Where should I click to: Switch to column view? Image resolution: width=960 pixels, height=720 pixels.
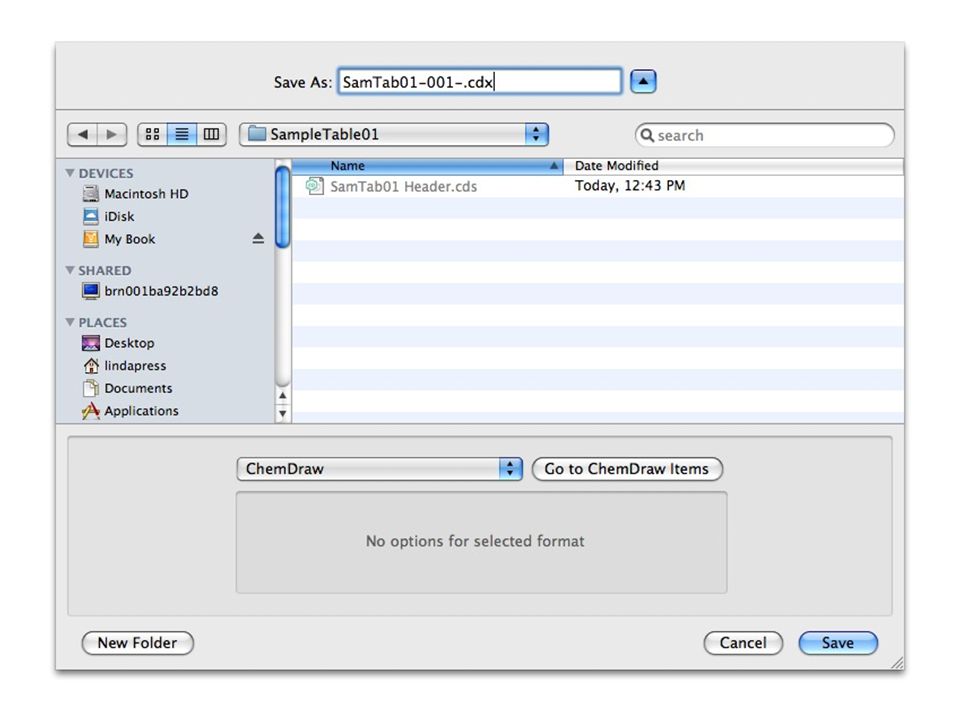(211, 134)
